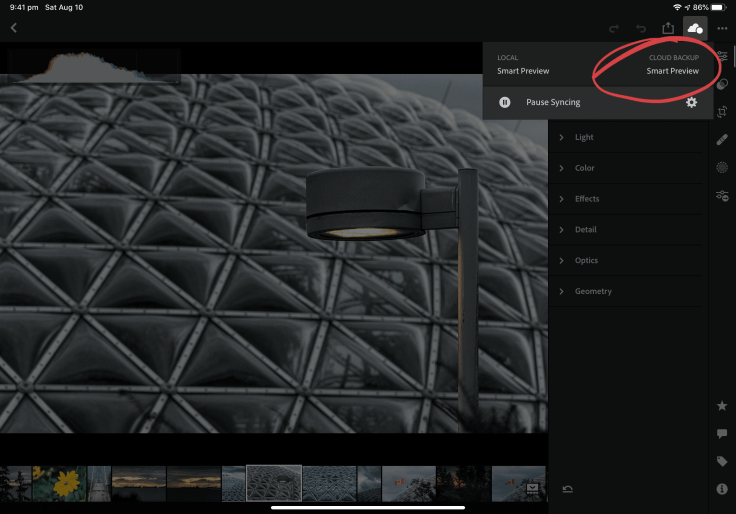Click the reset edits arrow icon
The height and width of the screenshot is (514, 736).
click(x=567, y=490)
